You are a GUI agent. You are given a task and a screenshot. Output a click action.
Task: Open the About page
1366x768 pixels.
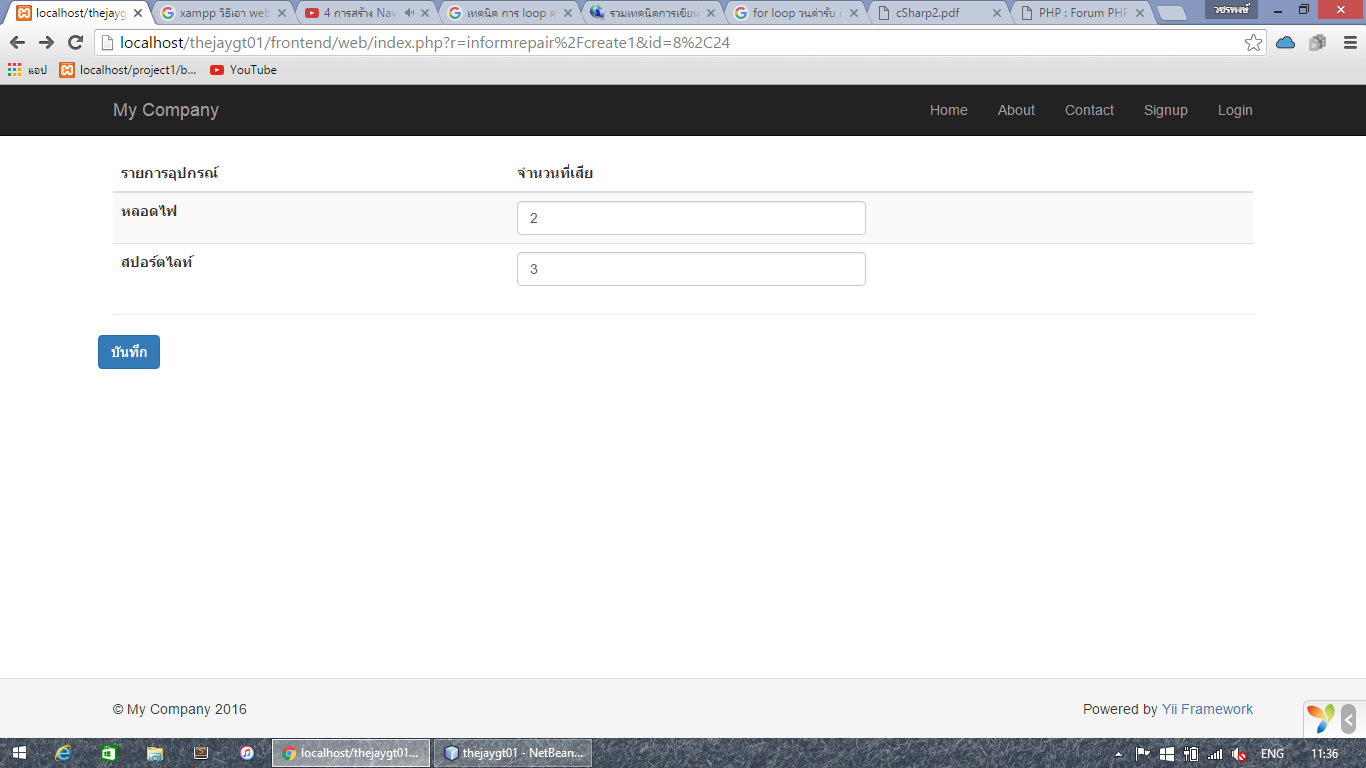[x=1016, y=110]
